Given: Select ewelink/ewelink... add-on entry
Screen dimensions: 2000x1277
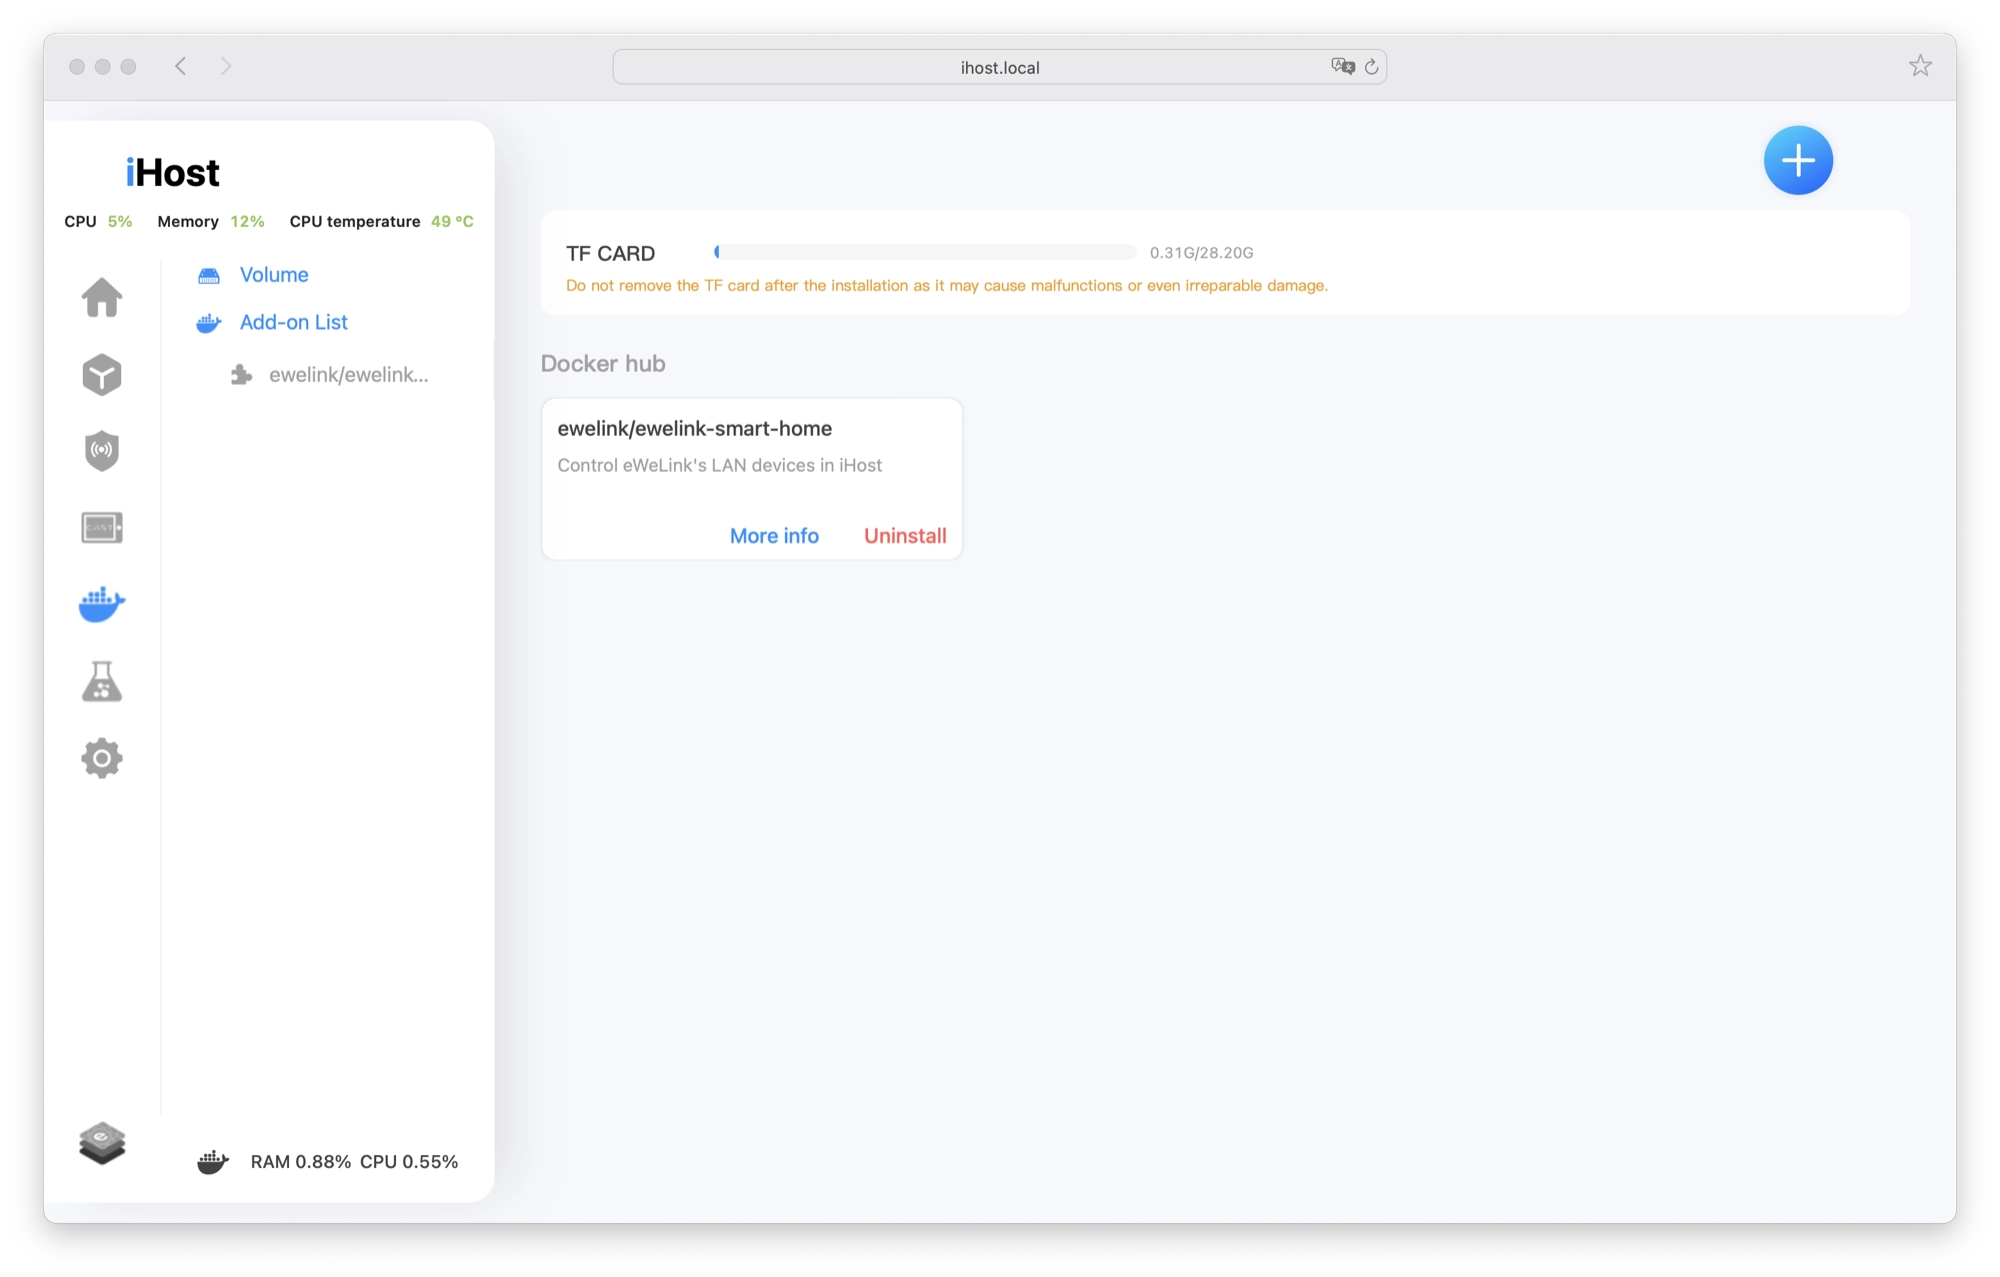Looking at the screenshot, I should pyautogui.click(x=349, y=375).
